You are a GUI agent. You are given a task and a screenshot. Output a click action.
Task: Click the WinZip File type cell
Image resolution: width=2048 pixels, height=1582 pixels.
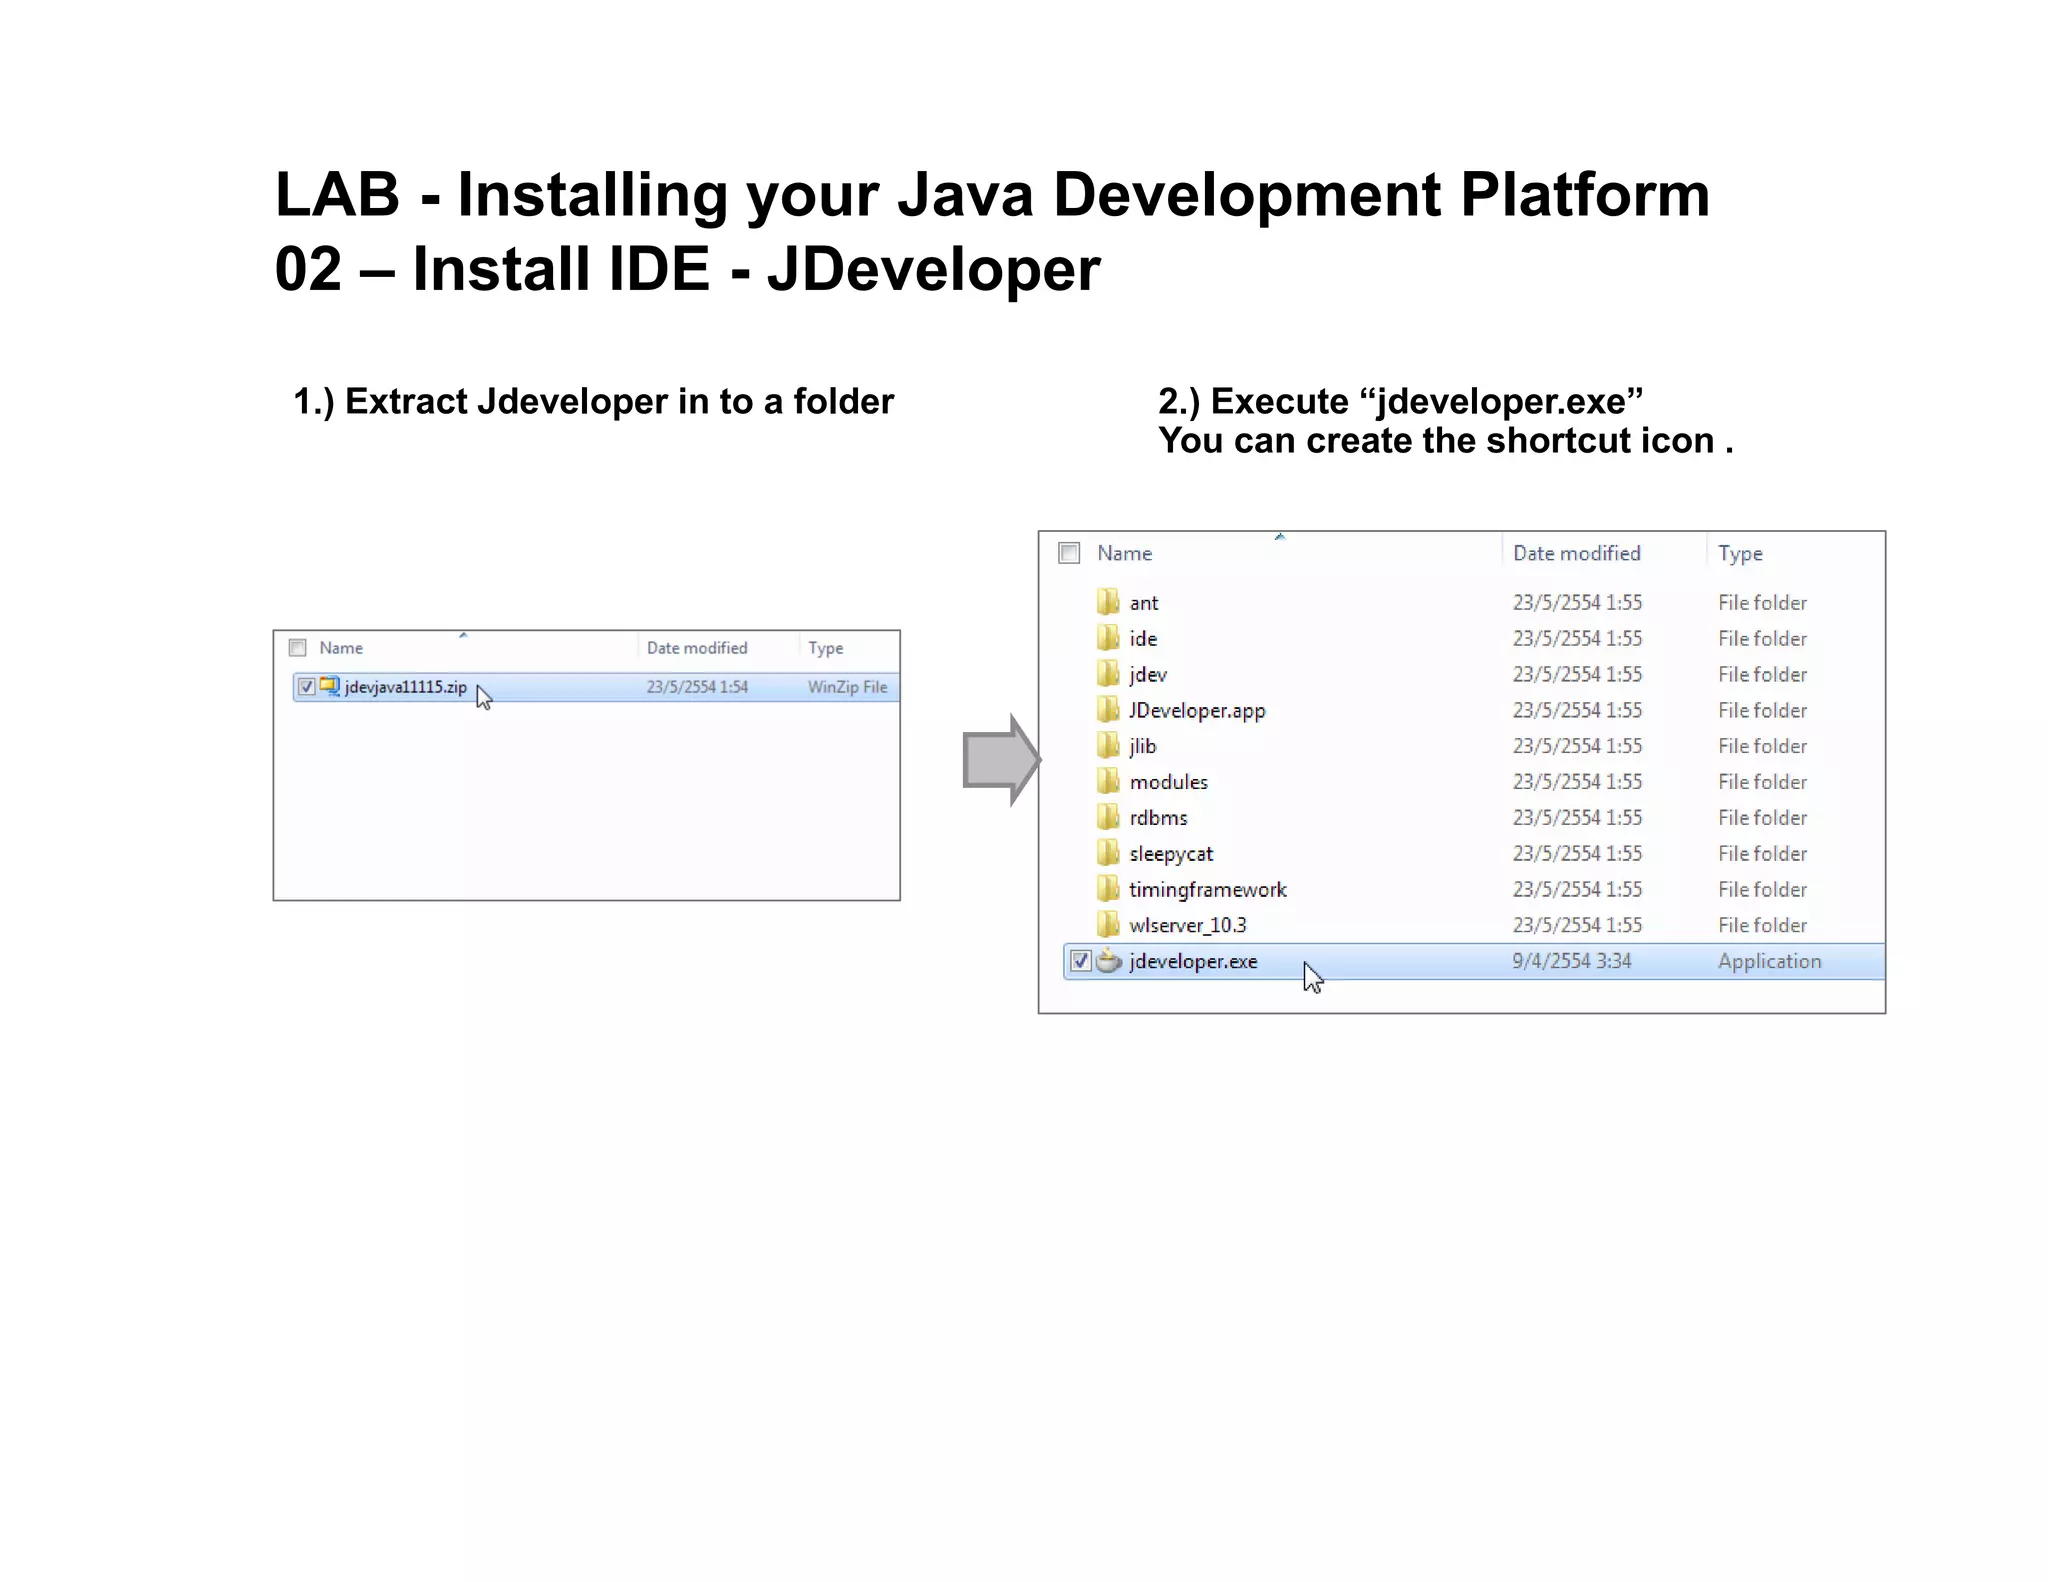tap(847, 687)
